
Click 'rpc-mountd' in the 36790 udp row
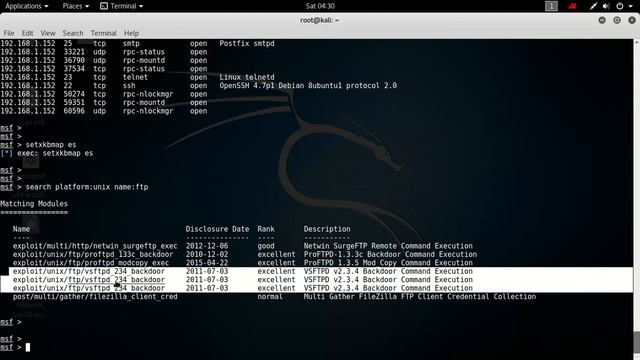144,60
